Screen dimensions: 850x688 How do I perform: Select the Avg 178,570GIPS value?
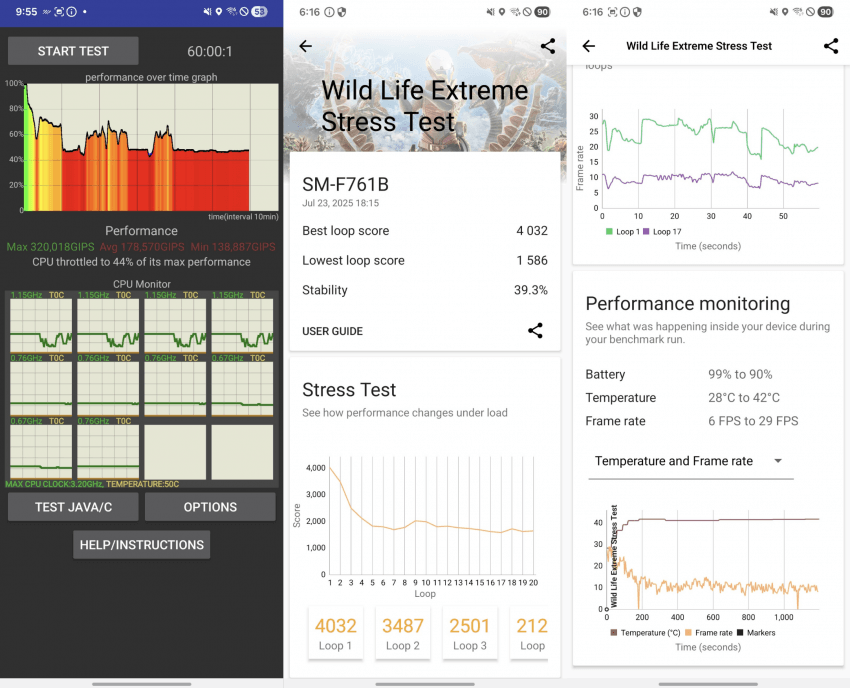142,247
